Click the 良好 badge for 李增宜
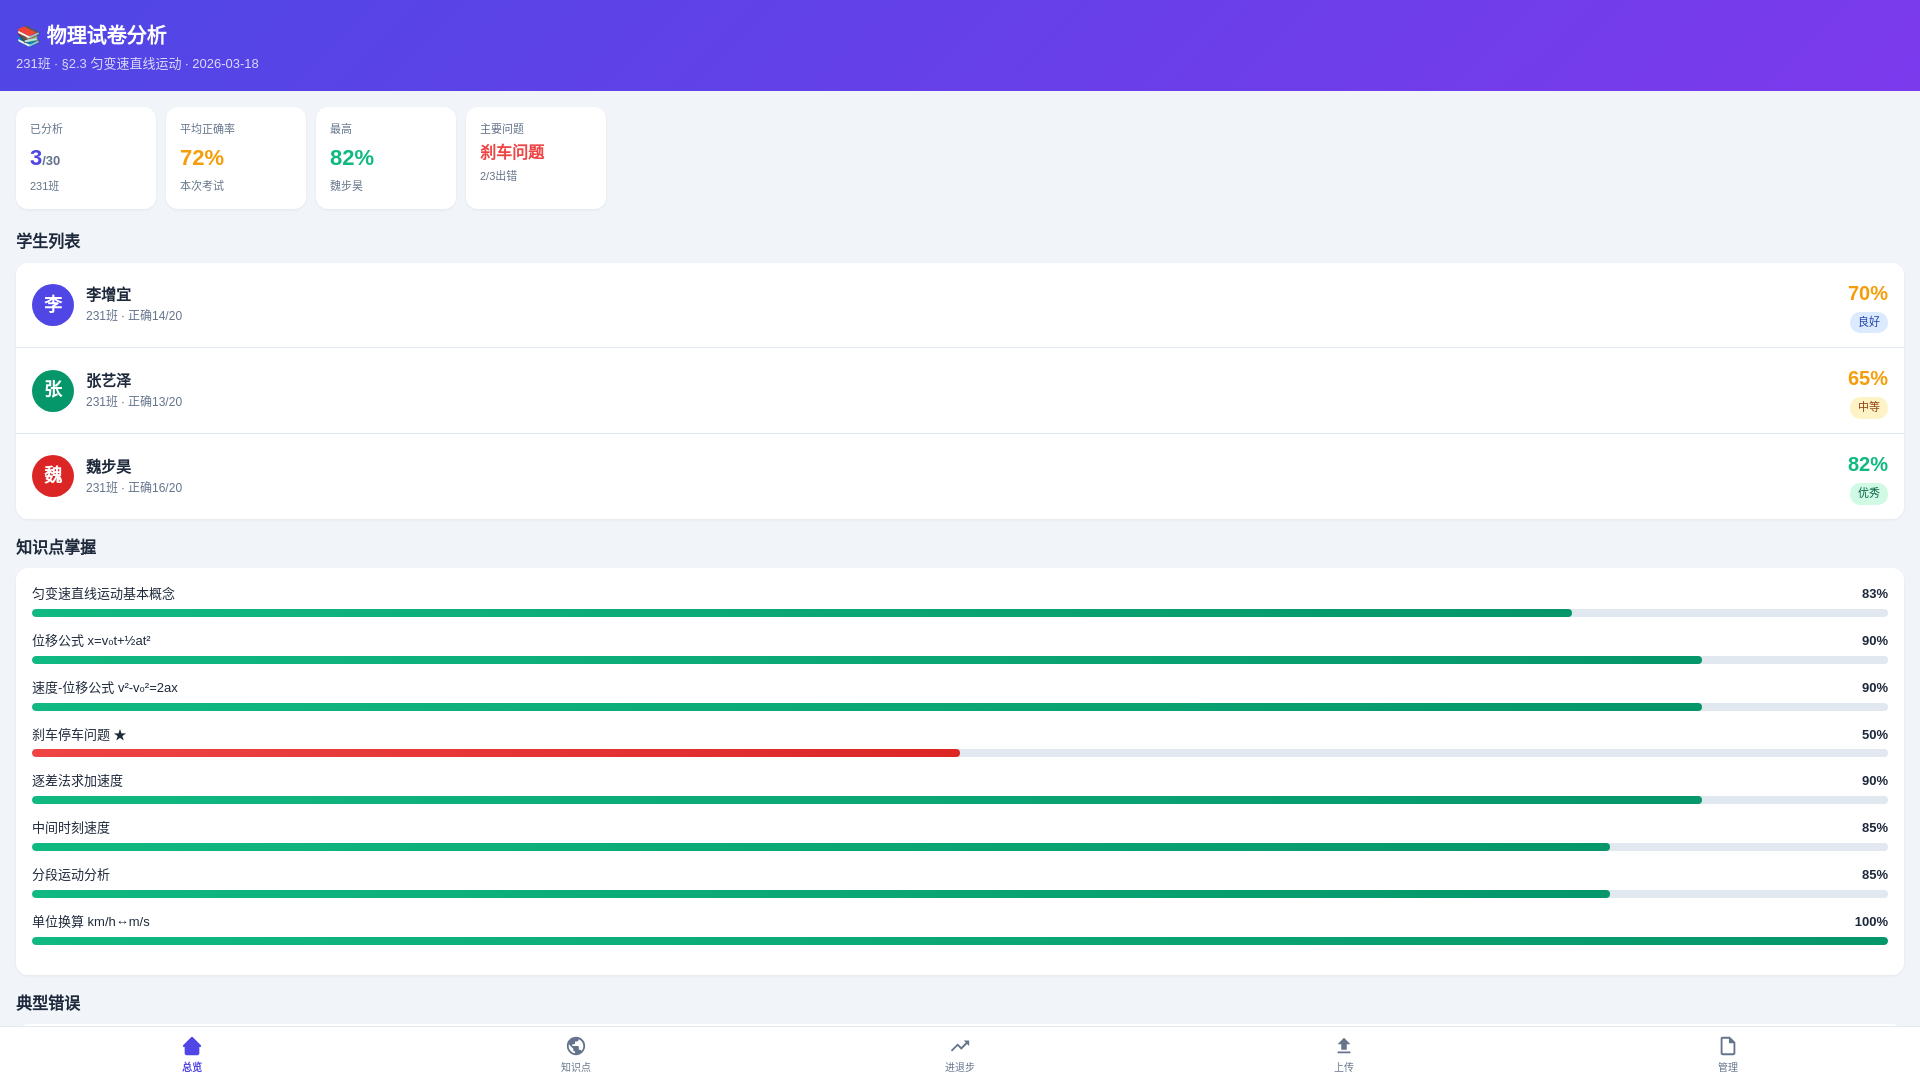1920x1080 pixels. click(x=1868, y=322)
